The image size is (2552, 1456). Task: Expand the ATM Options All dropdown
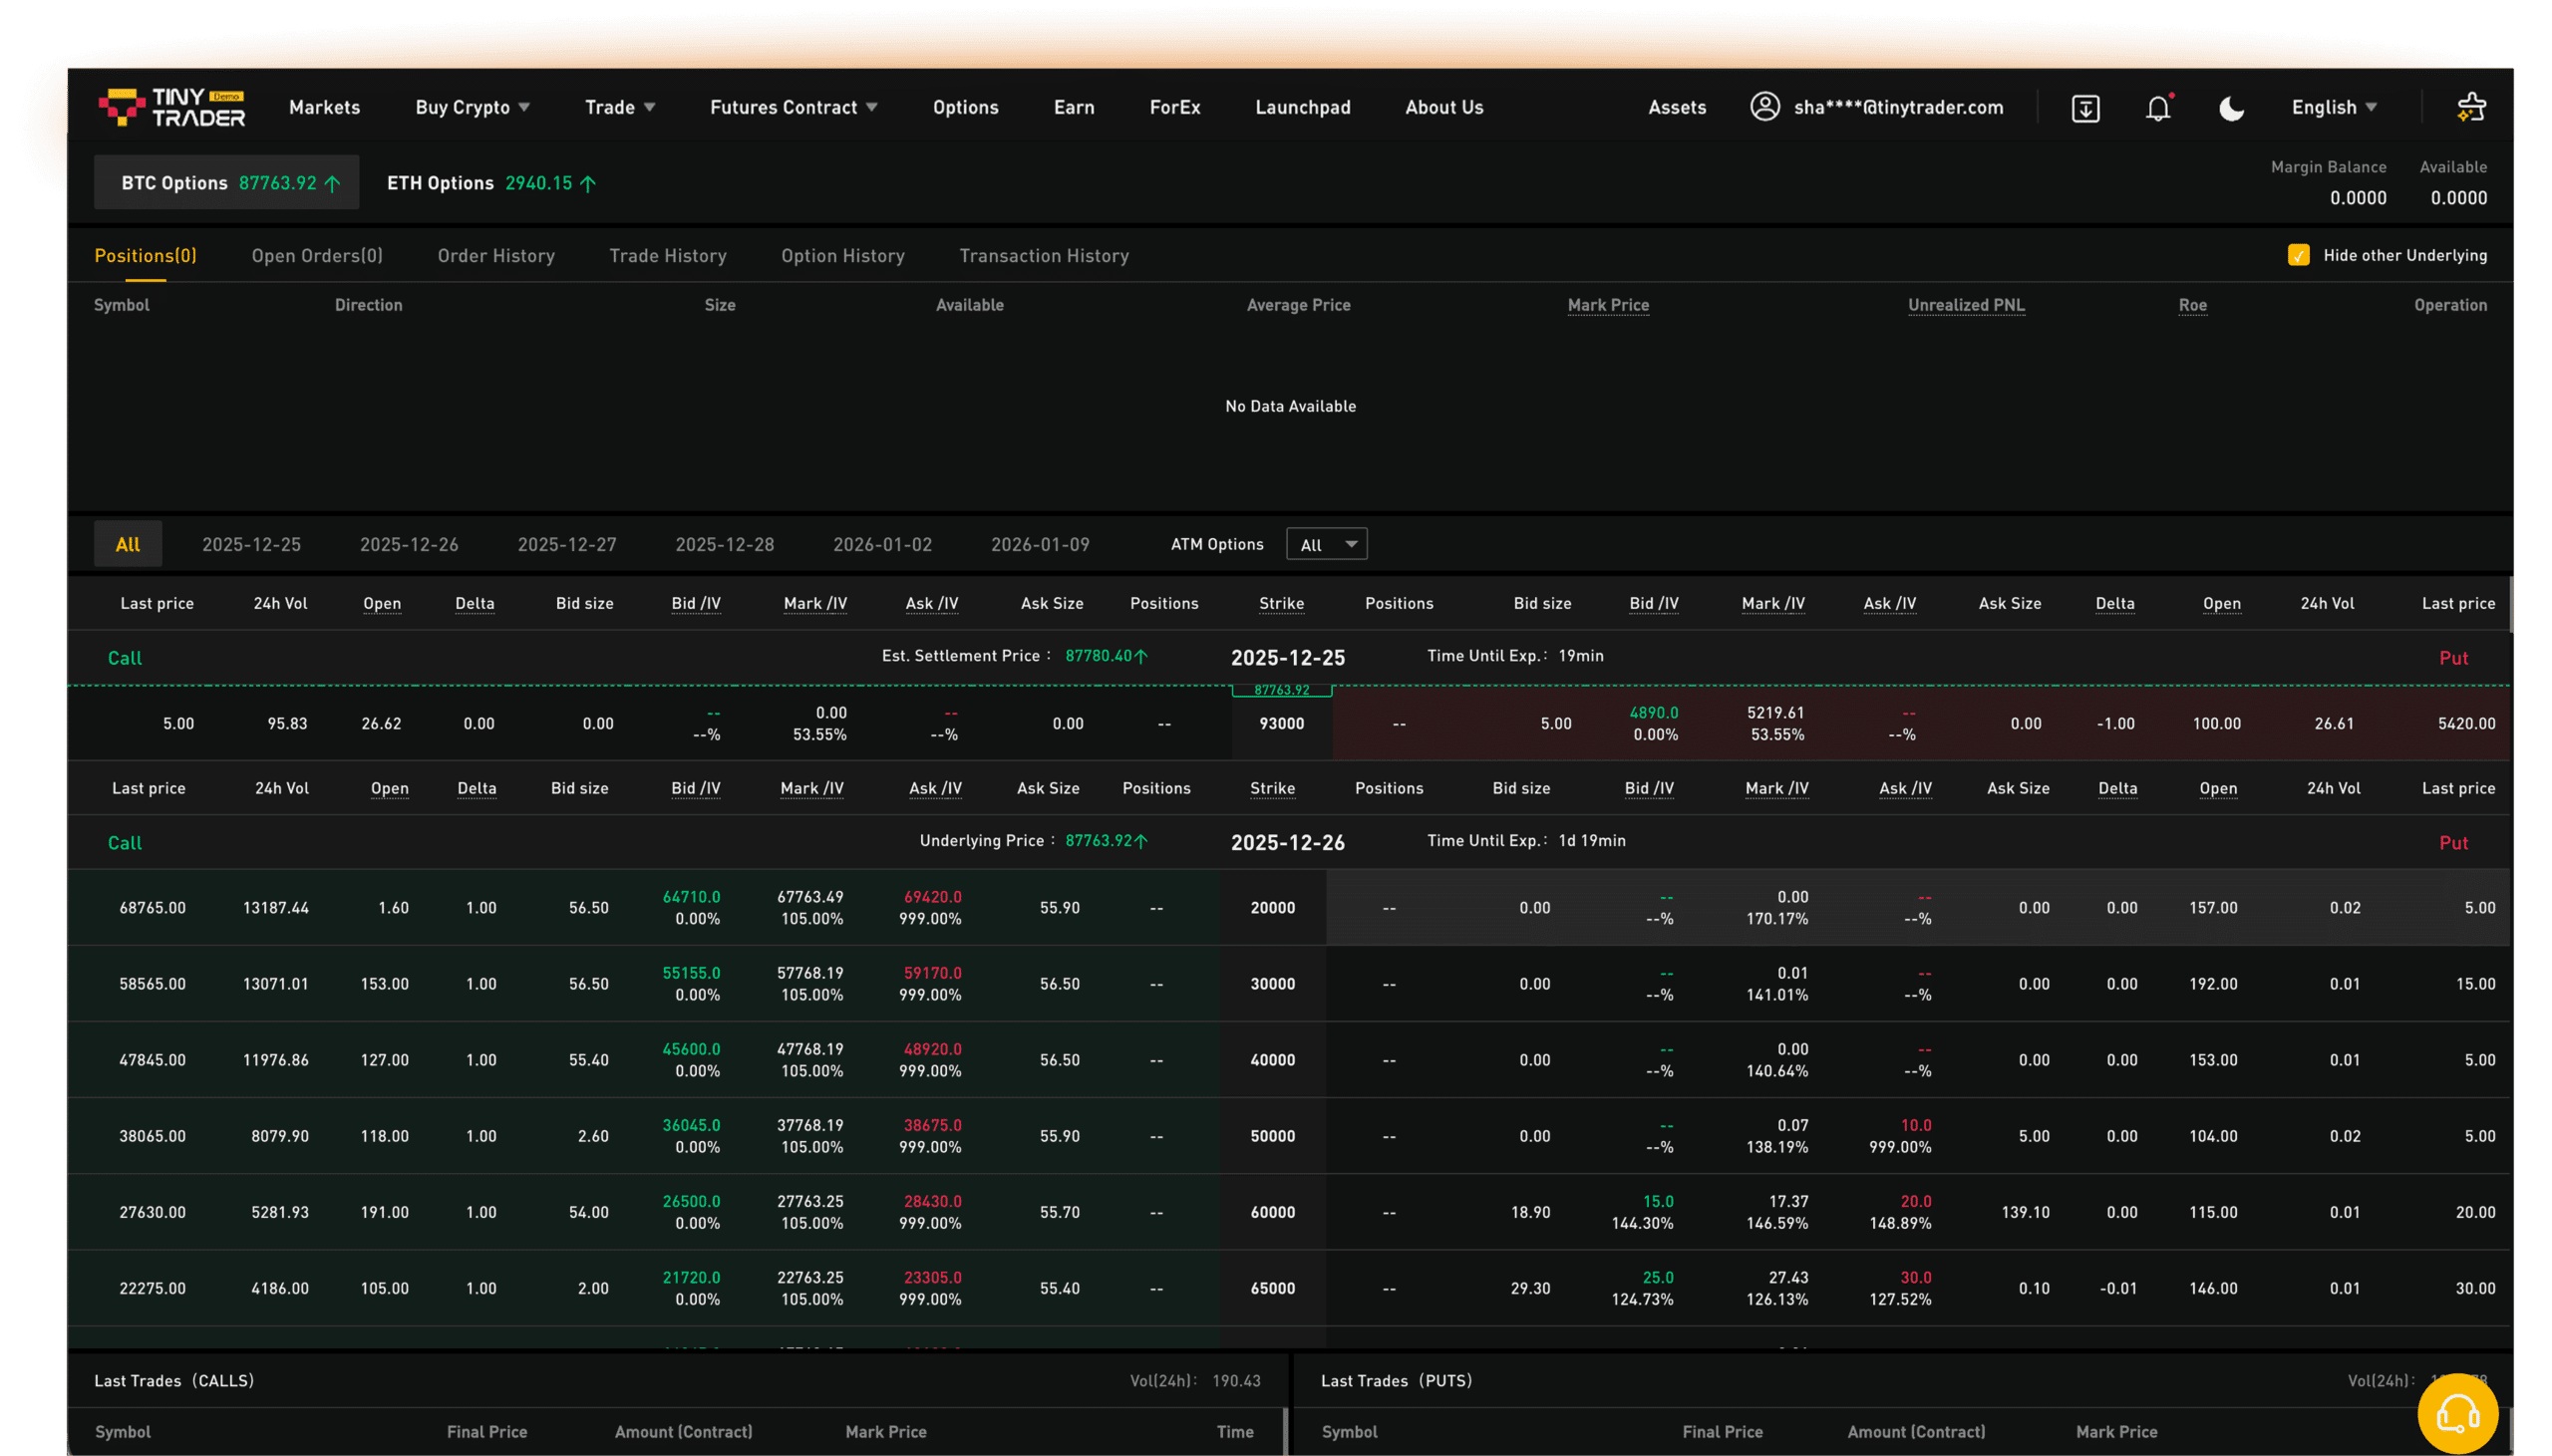coord(1326,543)
